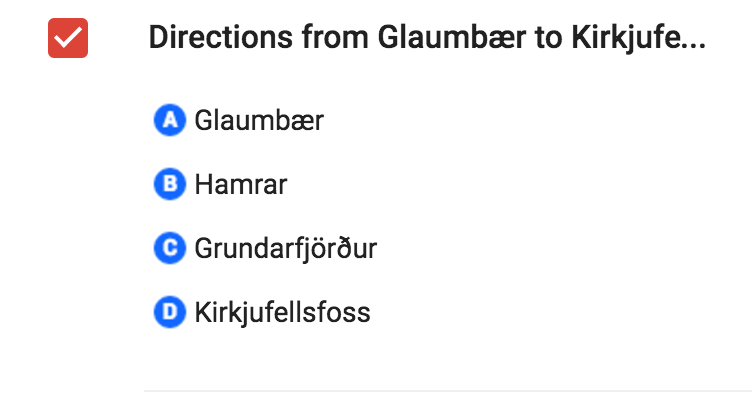Select the Glaumbær waypoint label
Screen dimensions: 752x396
(x=259, y=120)
